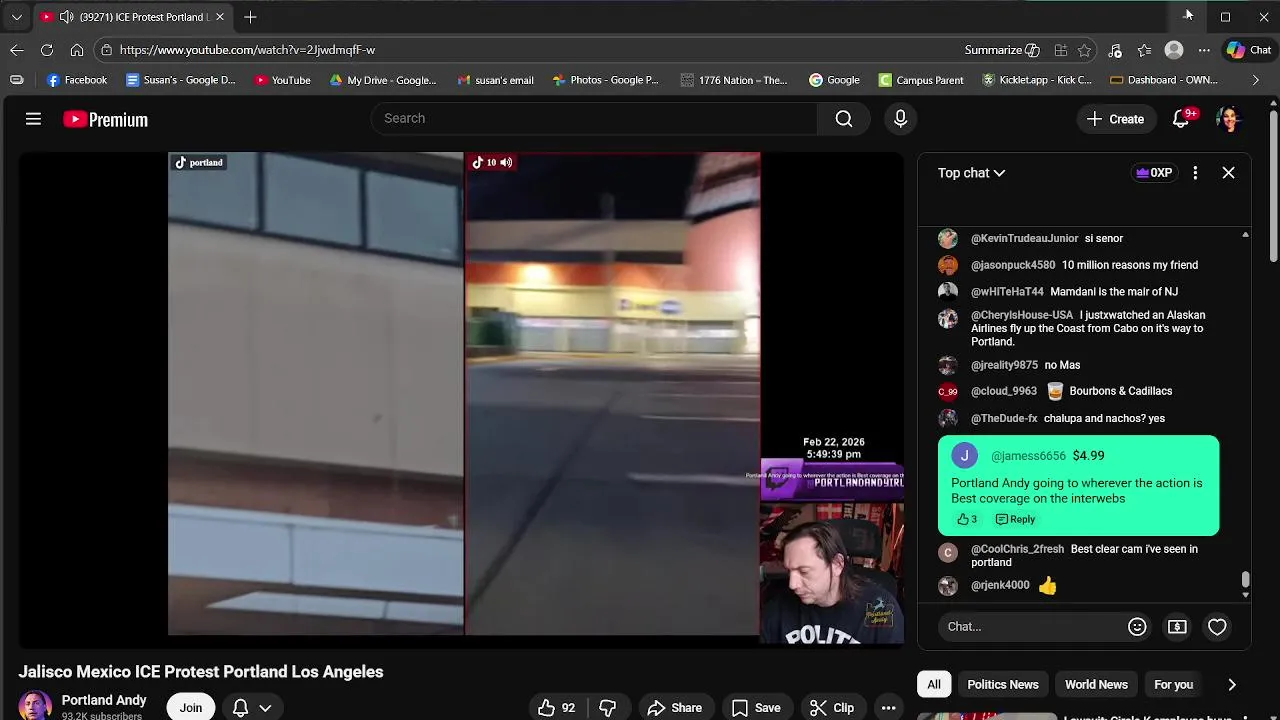The image size is (1280, 720).
Task: Expand the Top chat dropdown
Action: point(971,173)
